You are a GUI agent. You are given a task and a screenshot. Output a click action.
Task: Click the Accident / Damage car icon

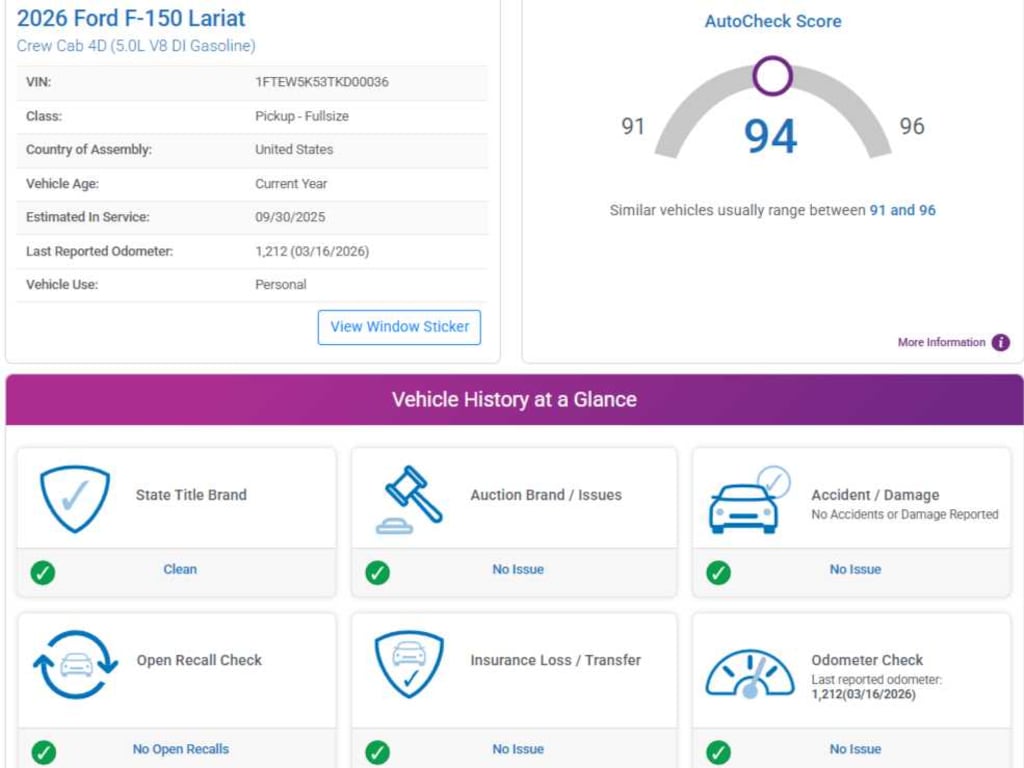(746, 500)
